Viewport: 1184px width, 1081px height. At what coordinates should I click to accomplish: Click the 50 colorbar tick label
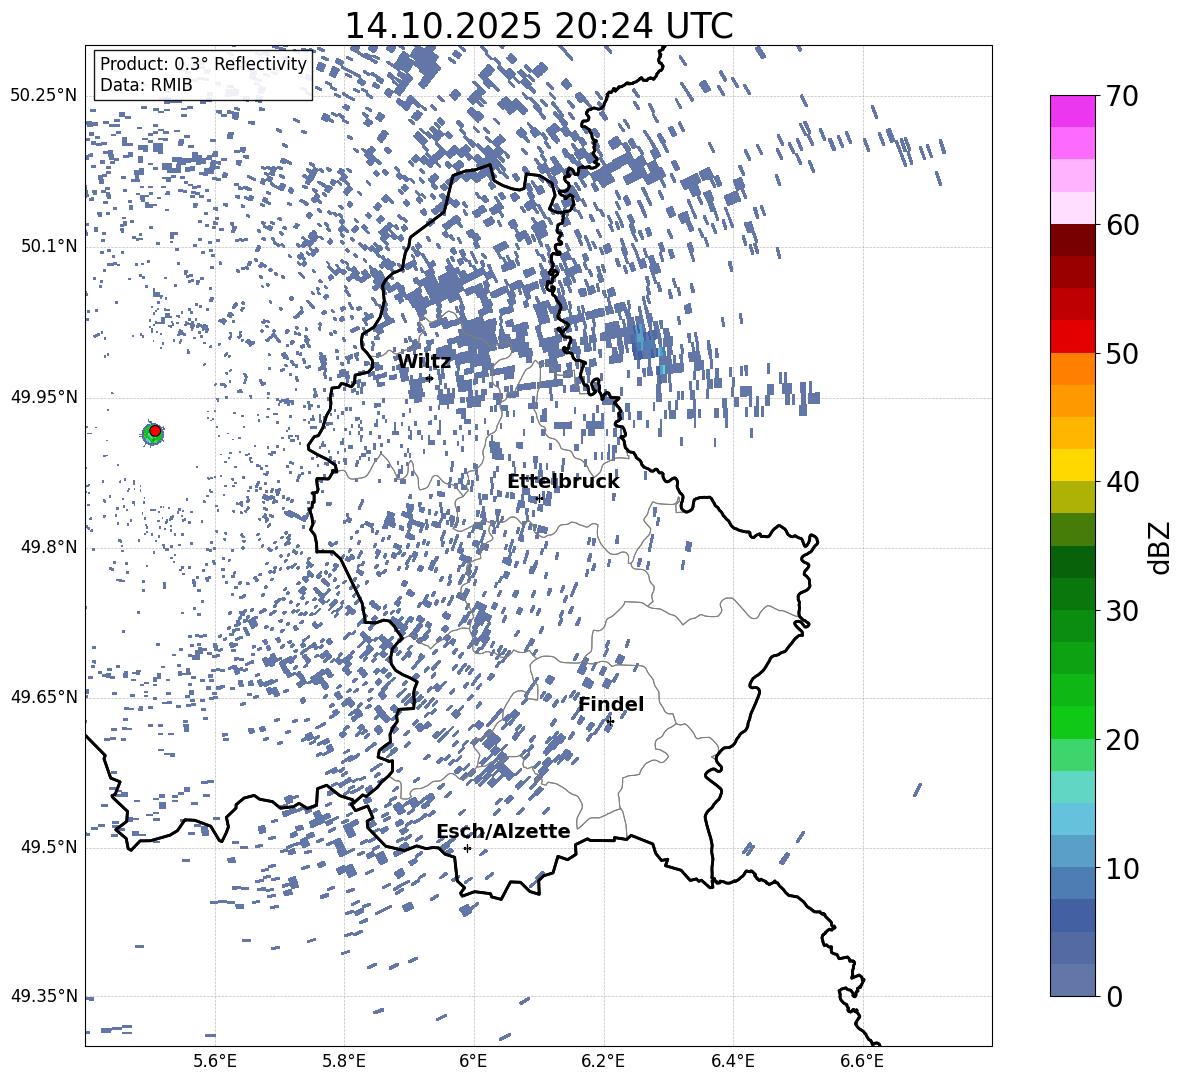coord(1122,354)
